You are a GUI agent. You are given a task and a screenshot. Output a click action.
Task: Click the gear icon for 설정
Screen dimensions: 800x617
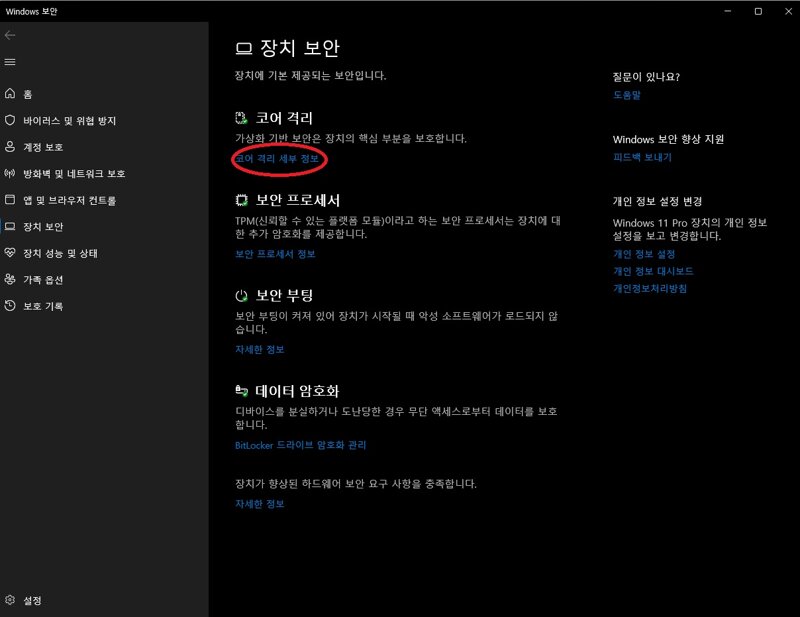pyautogui.click(x=10, y=600)
